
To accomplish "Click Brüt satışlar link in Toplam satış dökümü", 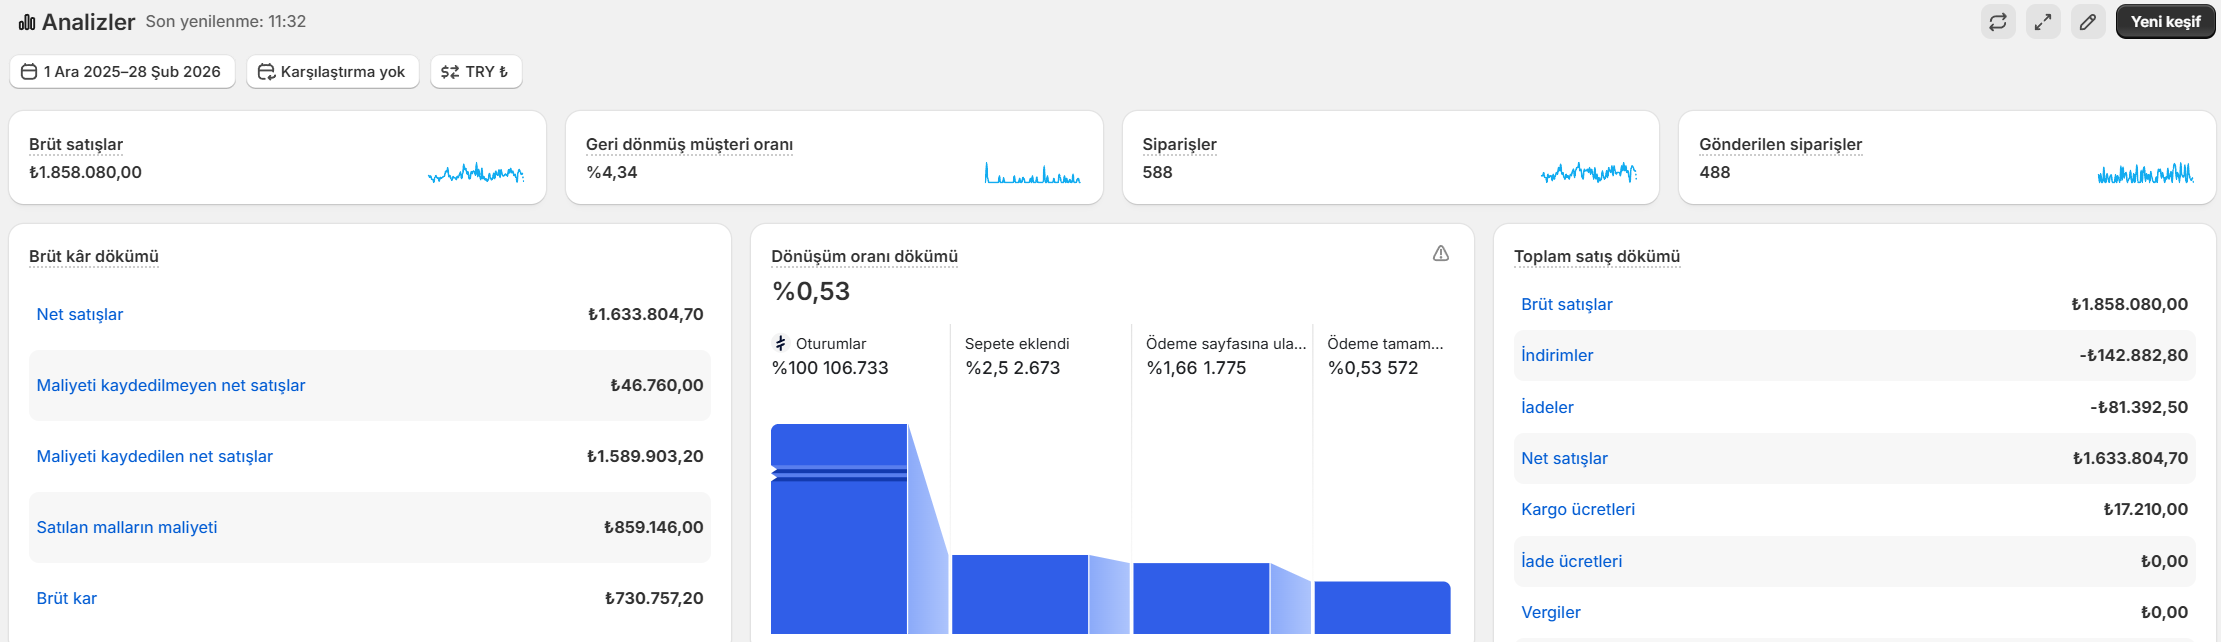I will pos(1567,304).
